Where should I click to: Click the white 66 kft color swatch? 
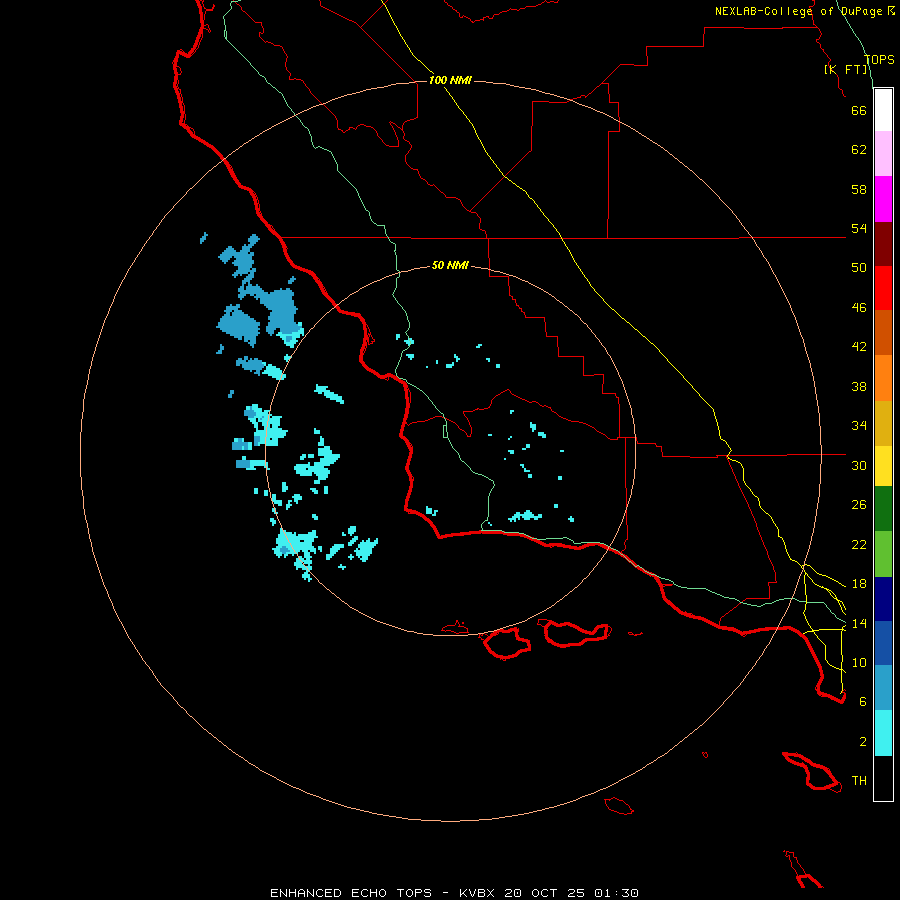tap(883, 110)
